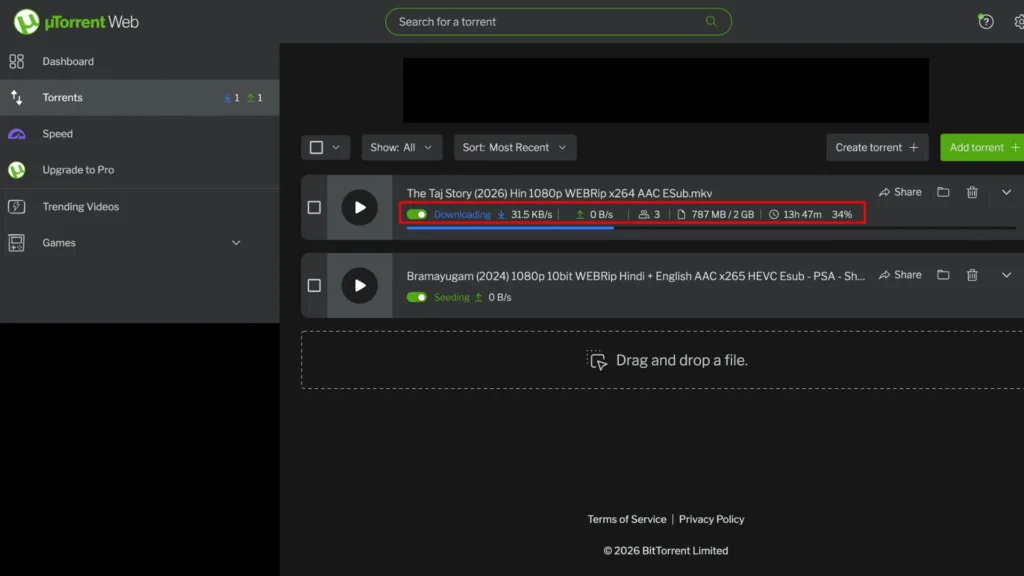Play the Bramayugam torrent
The height and width of the screenshot is (576, 1024).
(x=359, y=285)
